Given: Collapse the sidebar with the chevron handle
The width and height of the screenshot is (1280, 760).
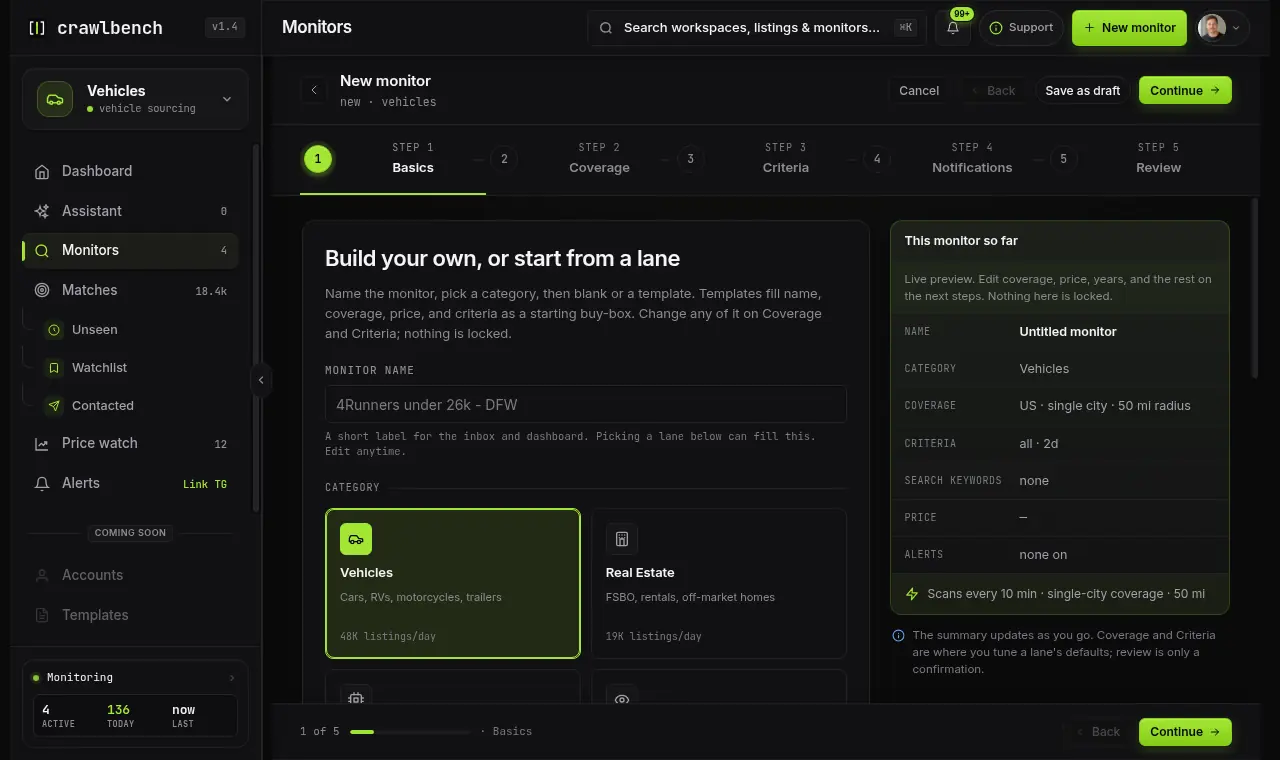Looking at the screenshot, I should (x=261, y=380).
